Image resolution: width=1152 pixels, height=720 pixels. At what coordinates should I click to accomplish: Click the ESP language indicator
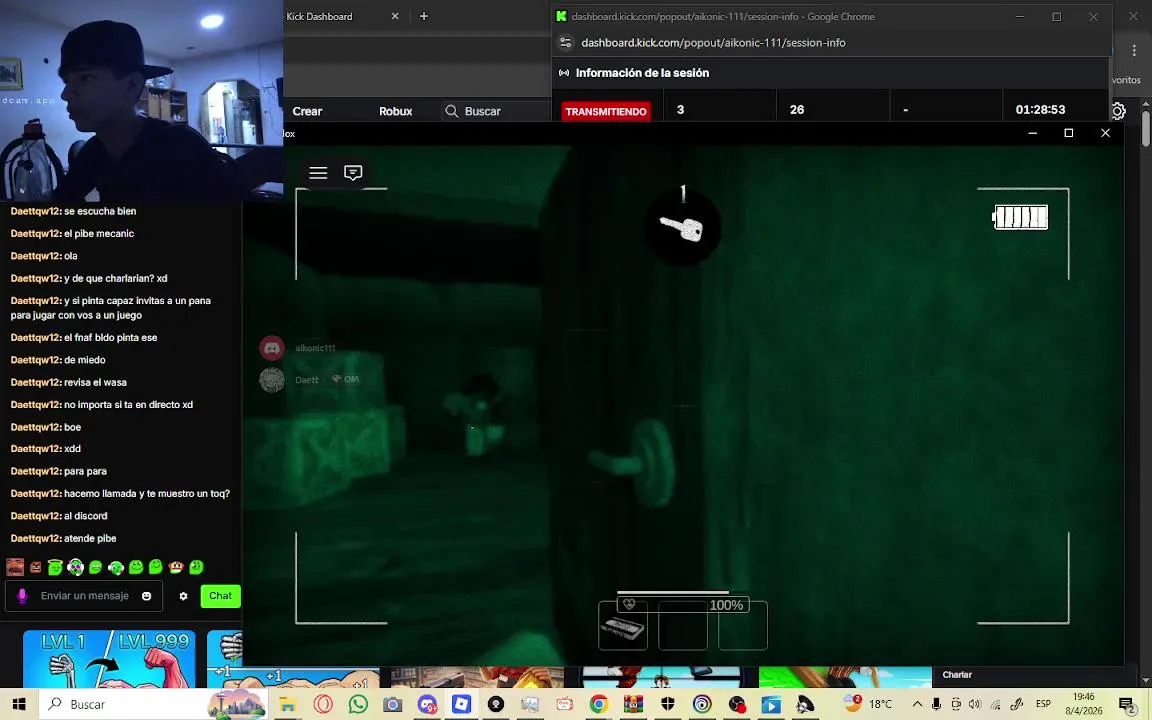pyautogui.click(x=1043, y=704)
